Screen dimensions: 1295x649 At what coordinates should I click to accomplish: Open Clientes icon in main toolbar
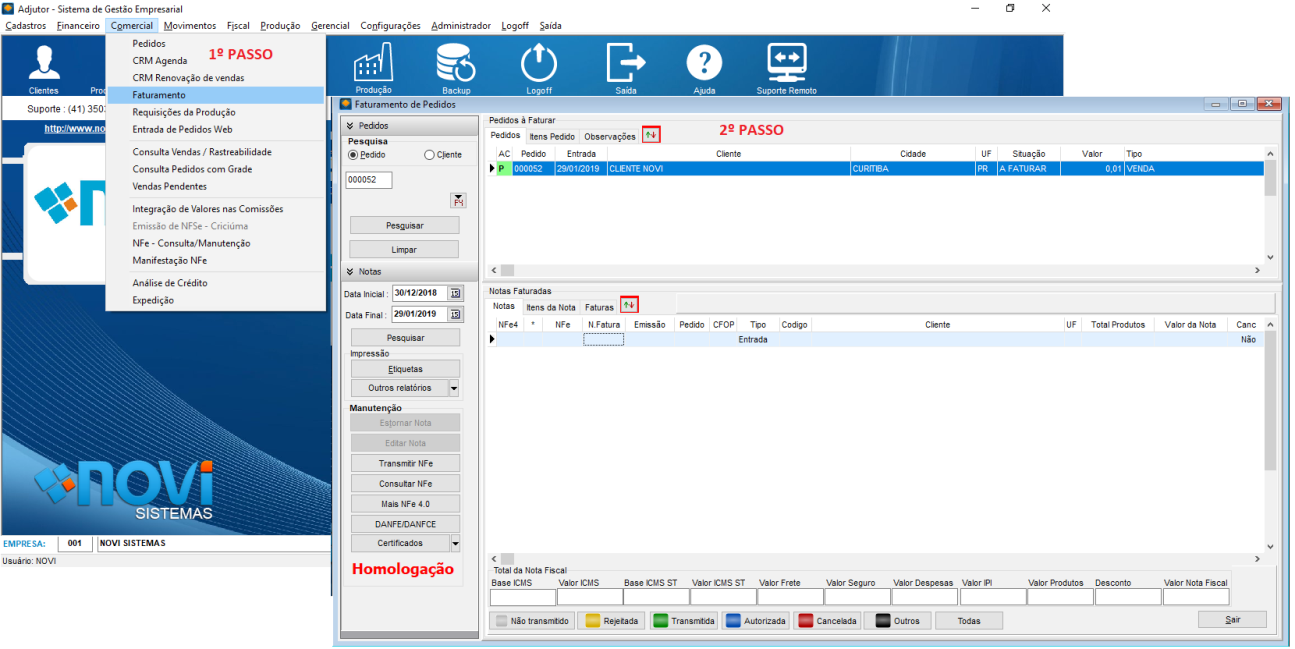click(43, 63)
